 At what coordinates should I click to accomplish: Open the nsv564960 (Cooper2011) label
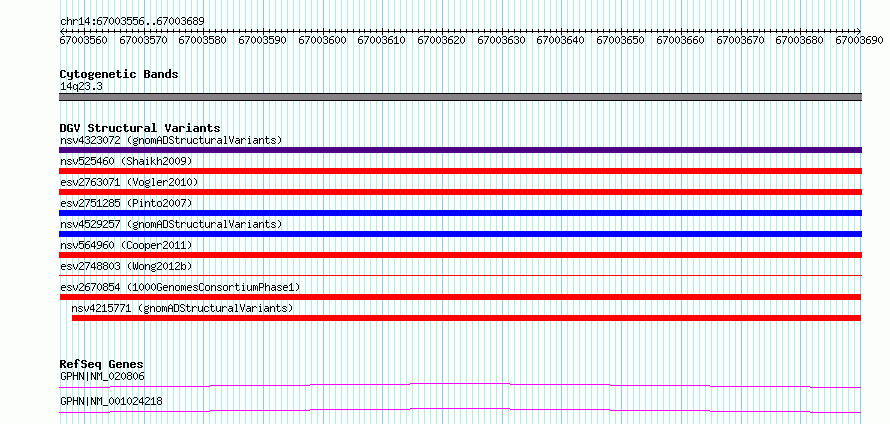(x=126, y=245)
